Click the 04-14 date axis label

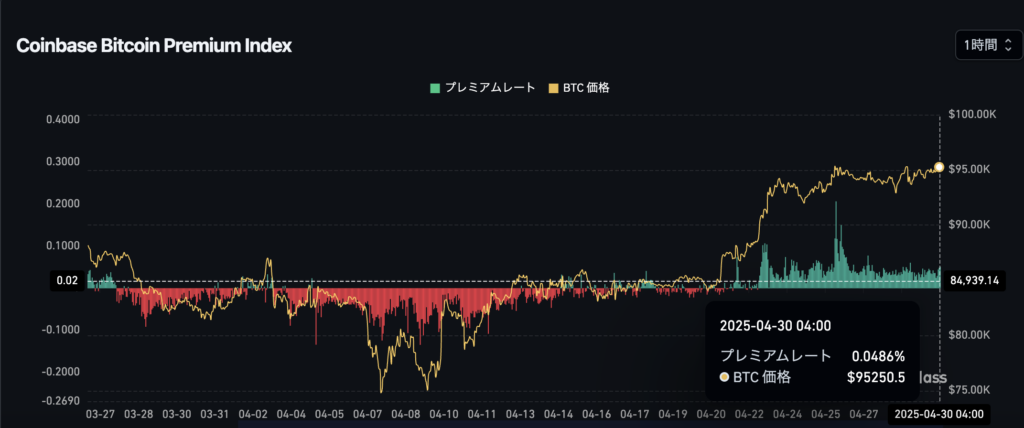(x=558, y=414)
